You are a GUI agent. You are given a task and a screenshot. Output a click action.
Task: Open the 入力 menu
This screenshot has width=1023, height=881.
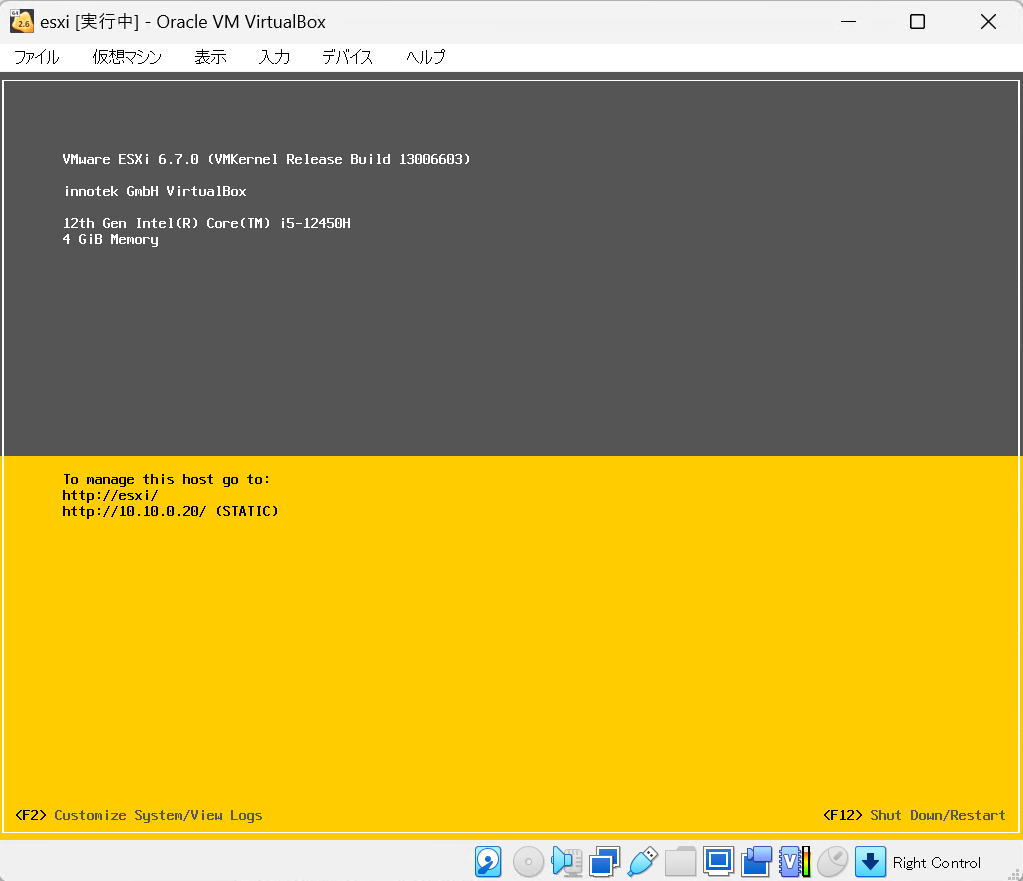click(x=274, y=57)
